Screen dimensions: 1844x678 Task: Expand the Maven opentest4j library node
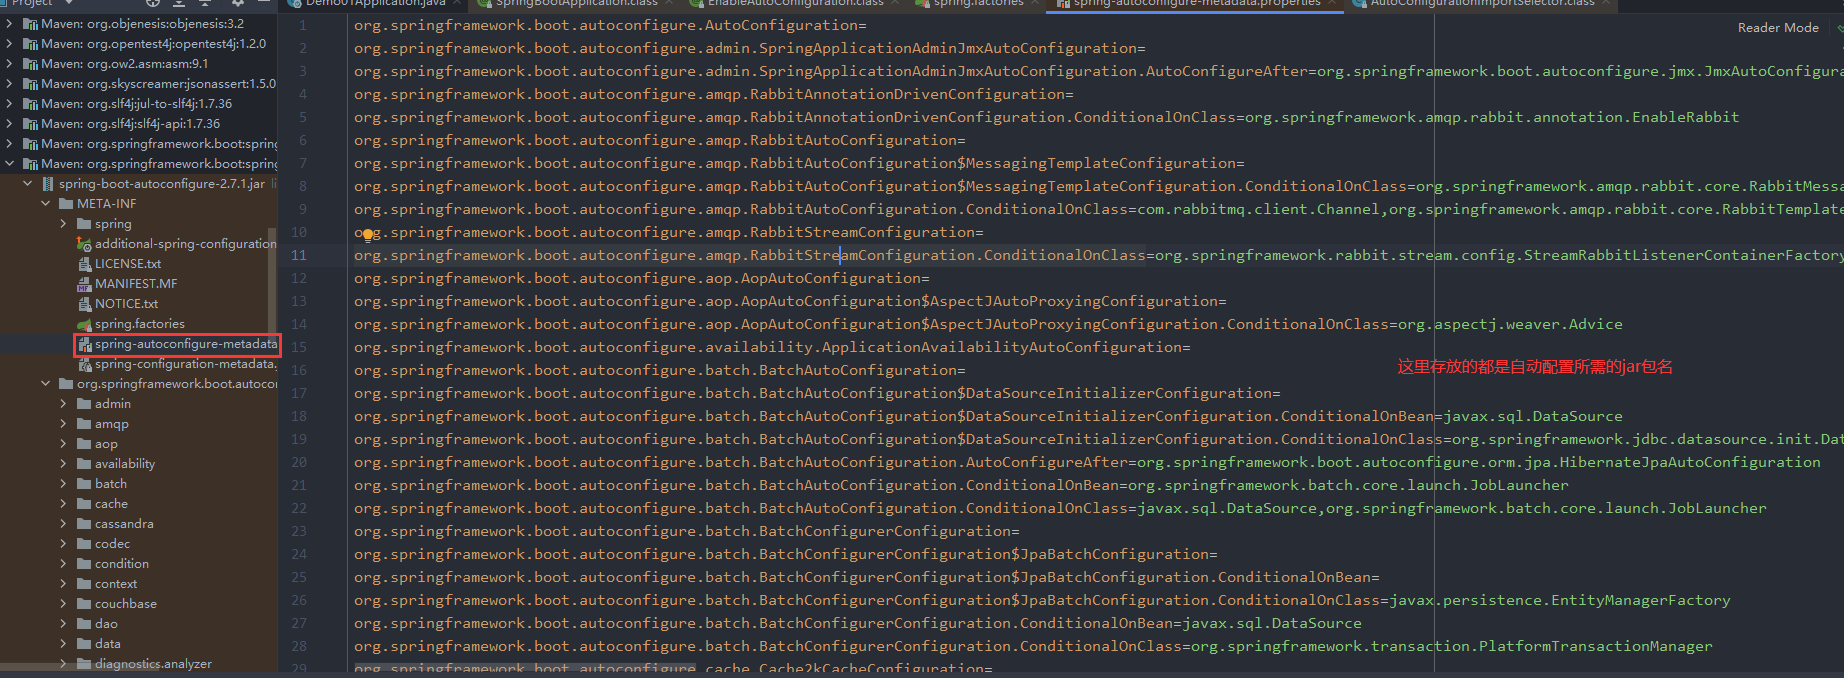(x=10, y=44)
